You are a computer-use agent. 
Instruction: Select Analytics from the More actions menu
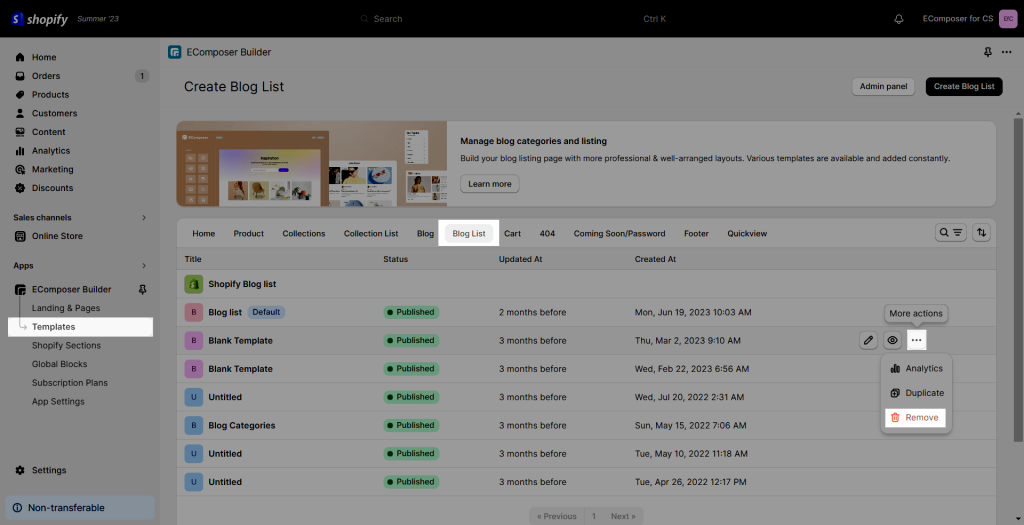(x=916, y=368)
